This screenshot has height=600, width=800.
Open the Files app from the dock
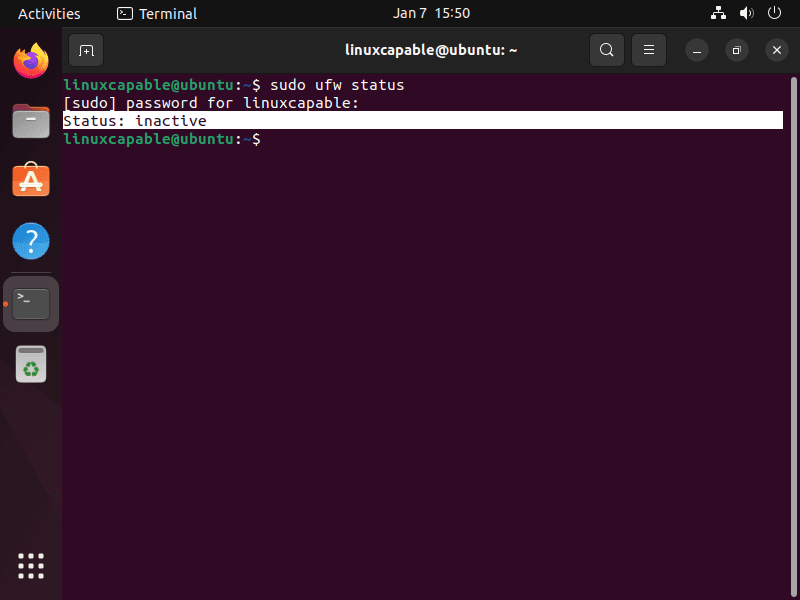tap(30, 121)
